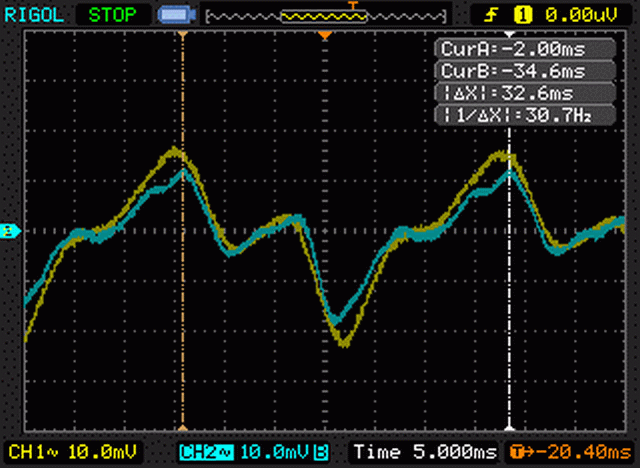Click the orange trigger position marker at grid top
This screenshot has width=640, height=468.
325,35
